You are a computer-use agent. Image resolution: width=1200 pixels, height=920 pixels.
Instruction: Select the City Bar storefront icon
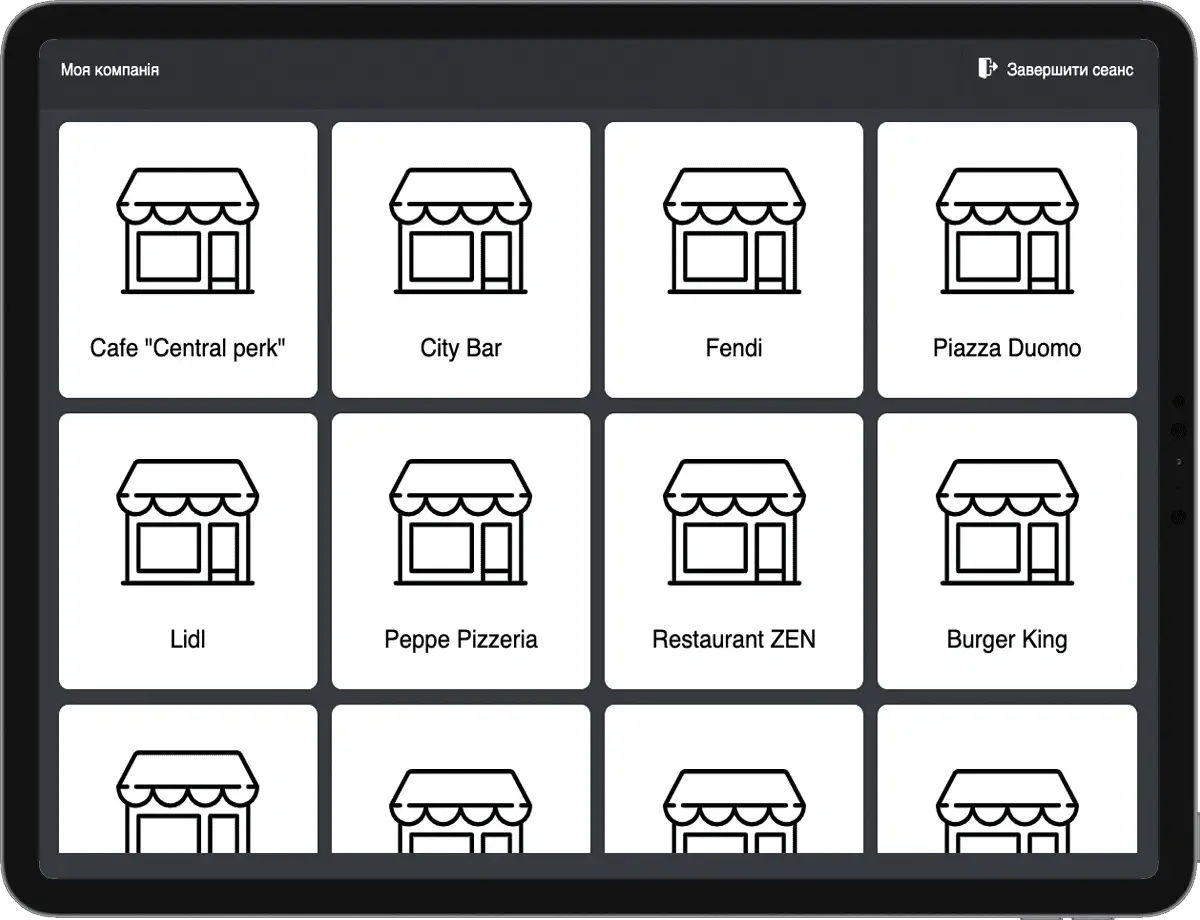[x=461, y=231]
